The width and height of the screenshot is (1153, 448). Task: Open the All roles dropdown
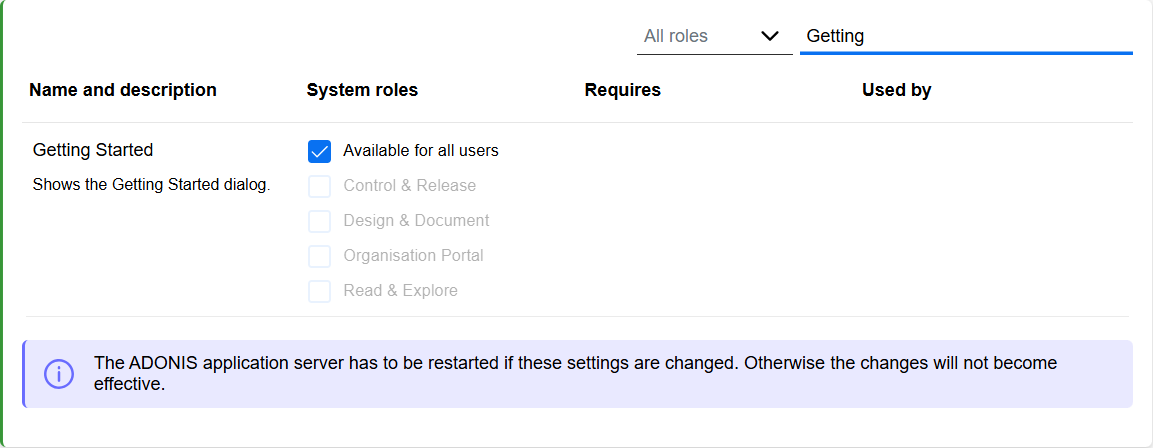click(x=714, y=36)
